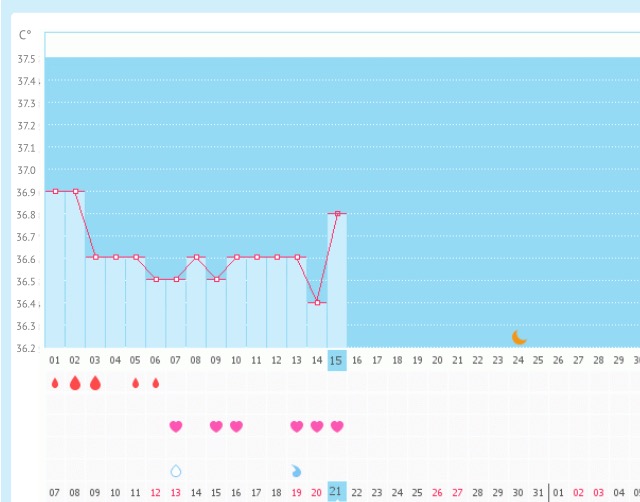Image resolution: width=640 pixels, height=502 pixels.
Task: Select the small blood drop on cycle day 05
Action: [x=136, y=383]
